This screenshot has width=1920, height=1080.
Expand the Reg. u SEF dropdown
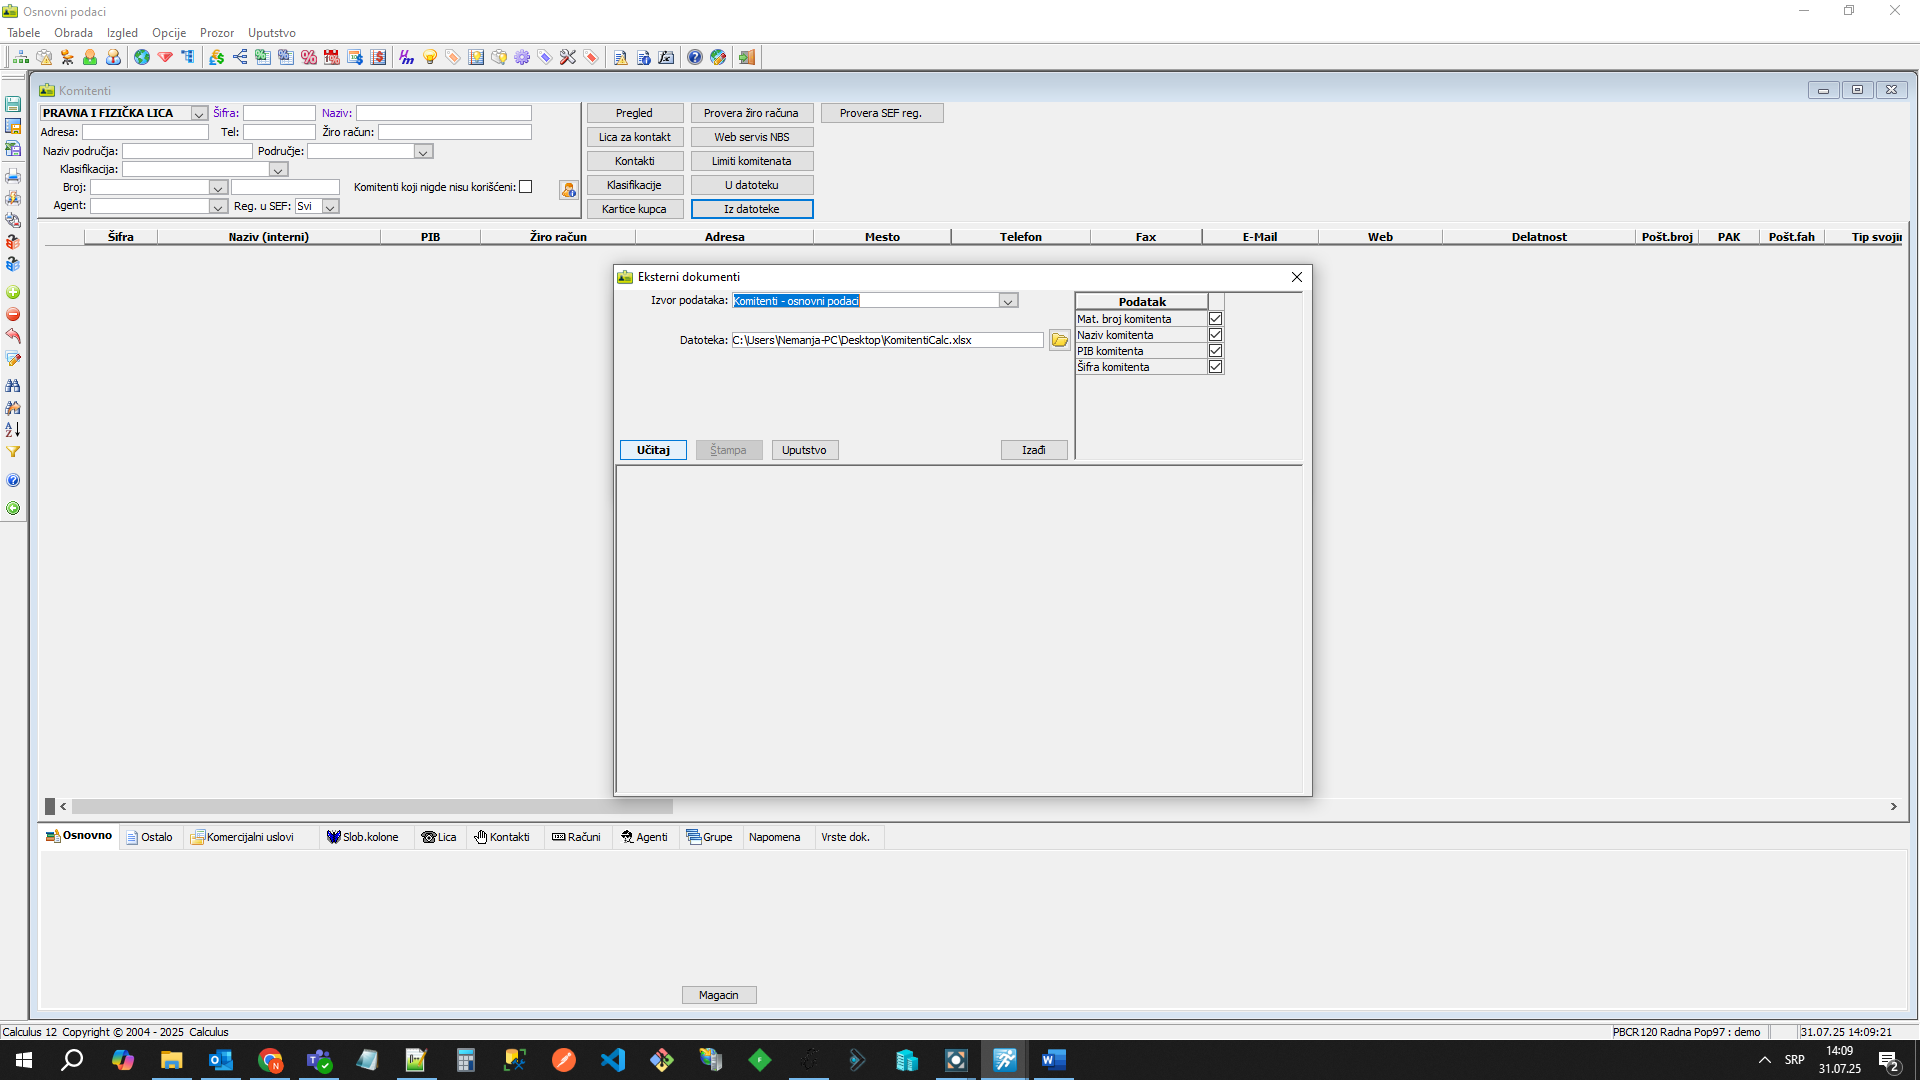point(330,207)
